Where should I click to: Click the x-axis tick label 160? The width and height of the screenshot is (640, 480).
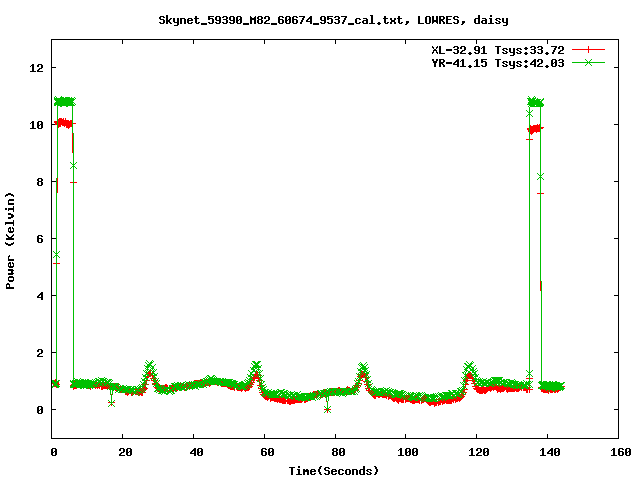tap(620, 452)
